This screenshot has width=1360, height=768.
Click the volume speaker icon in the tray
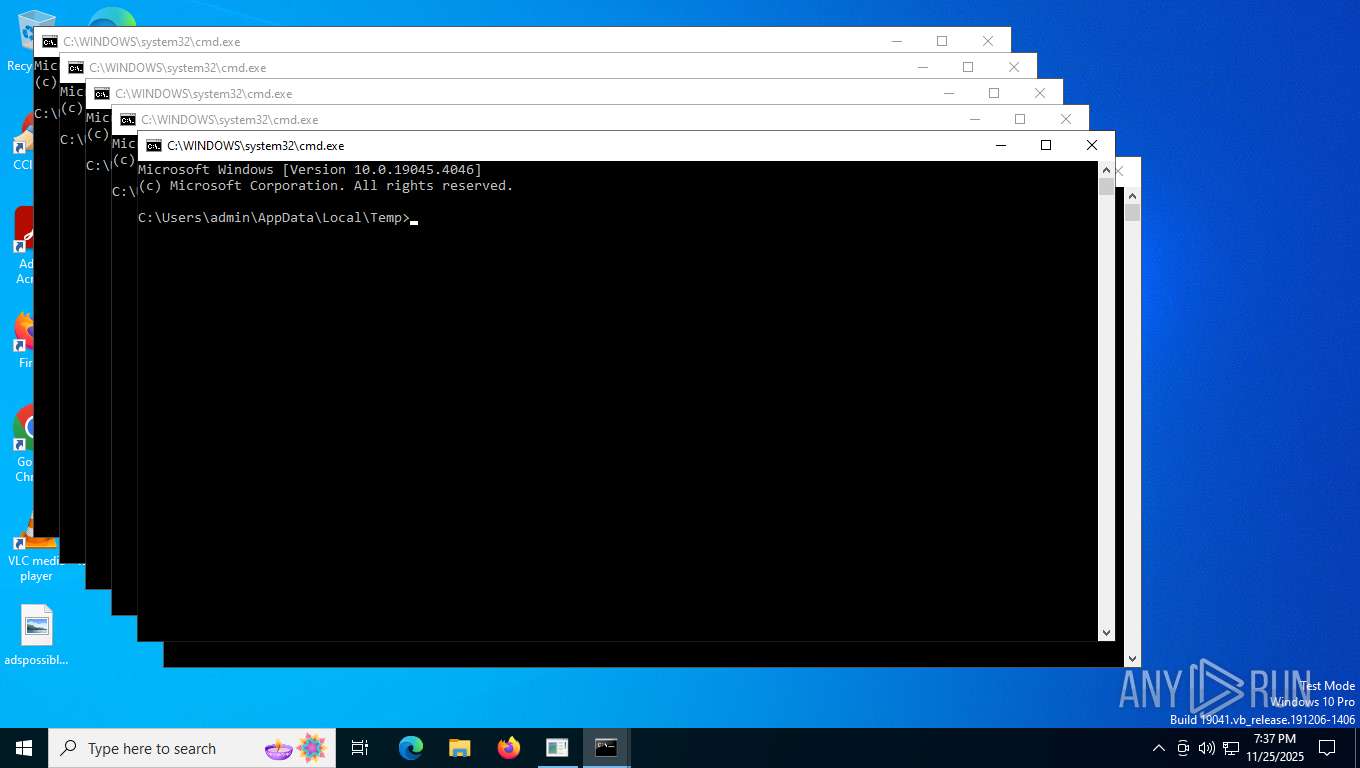click(1207, 748)
